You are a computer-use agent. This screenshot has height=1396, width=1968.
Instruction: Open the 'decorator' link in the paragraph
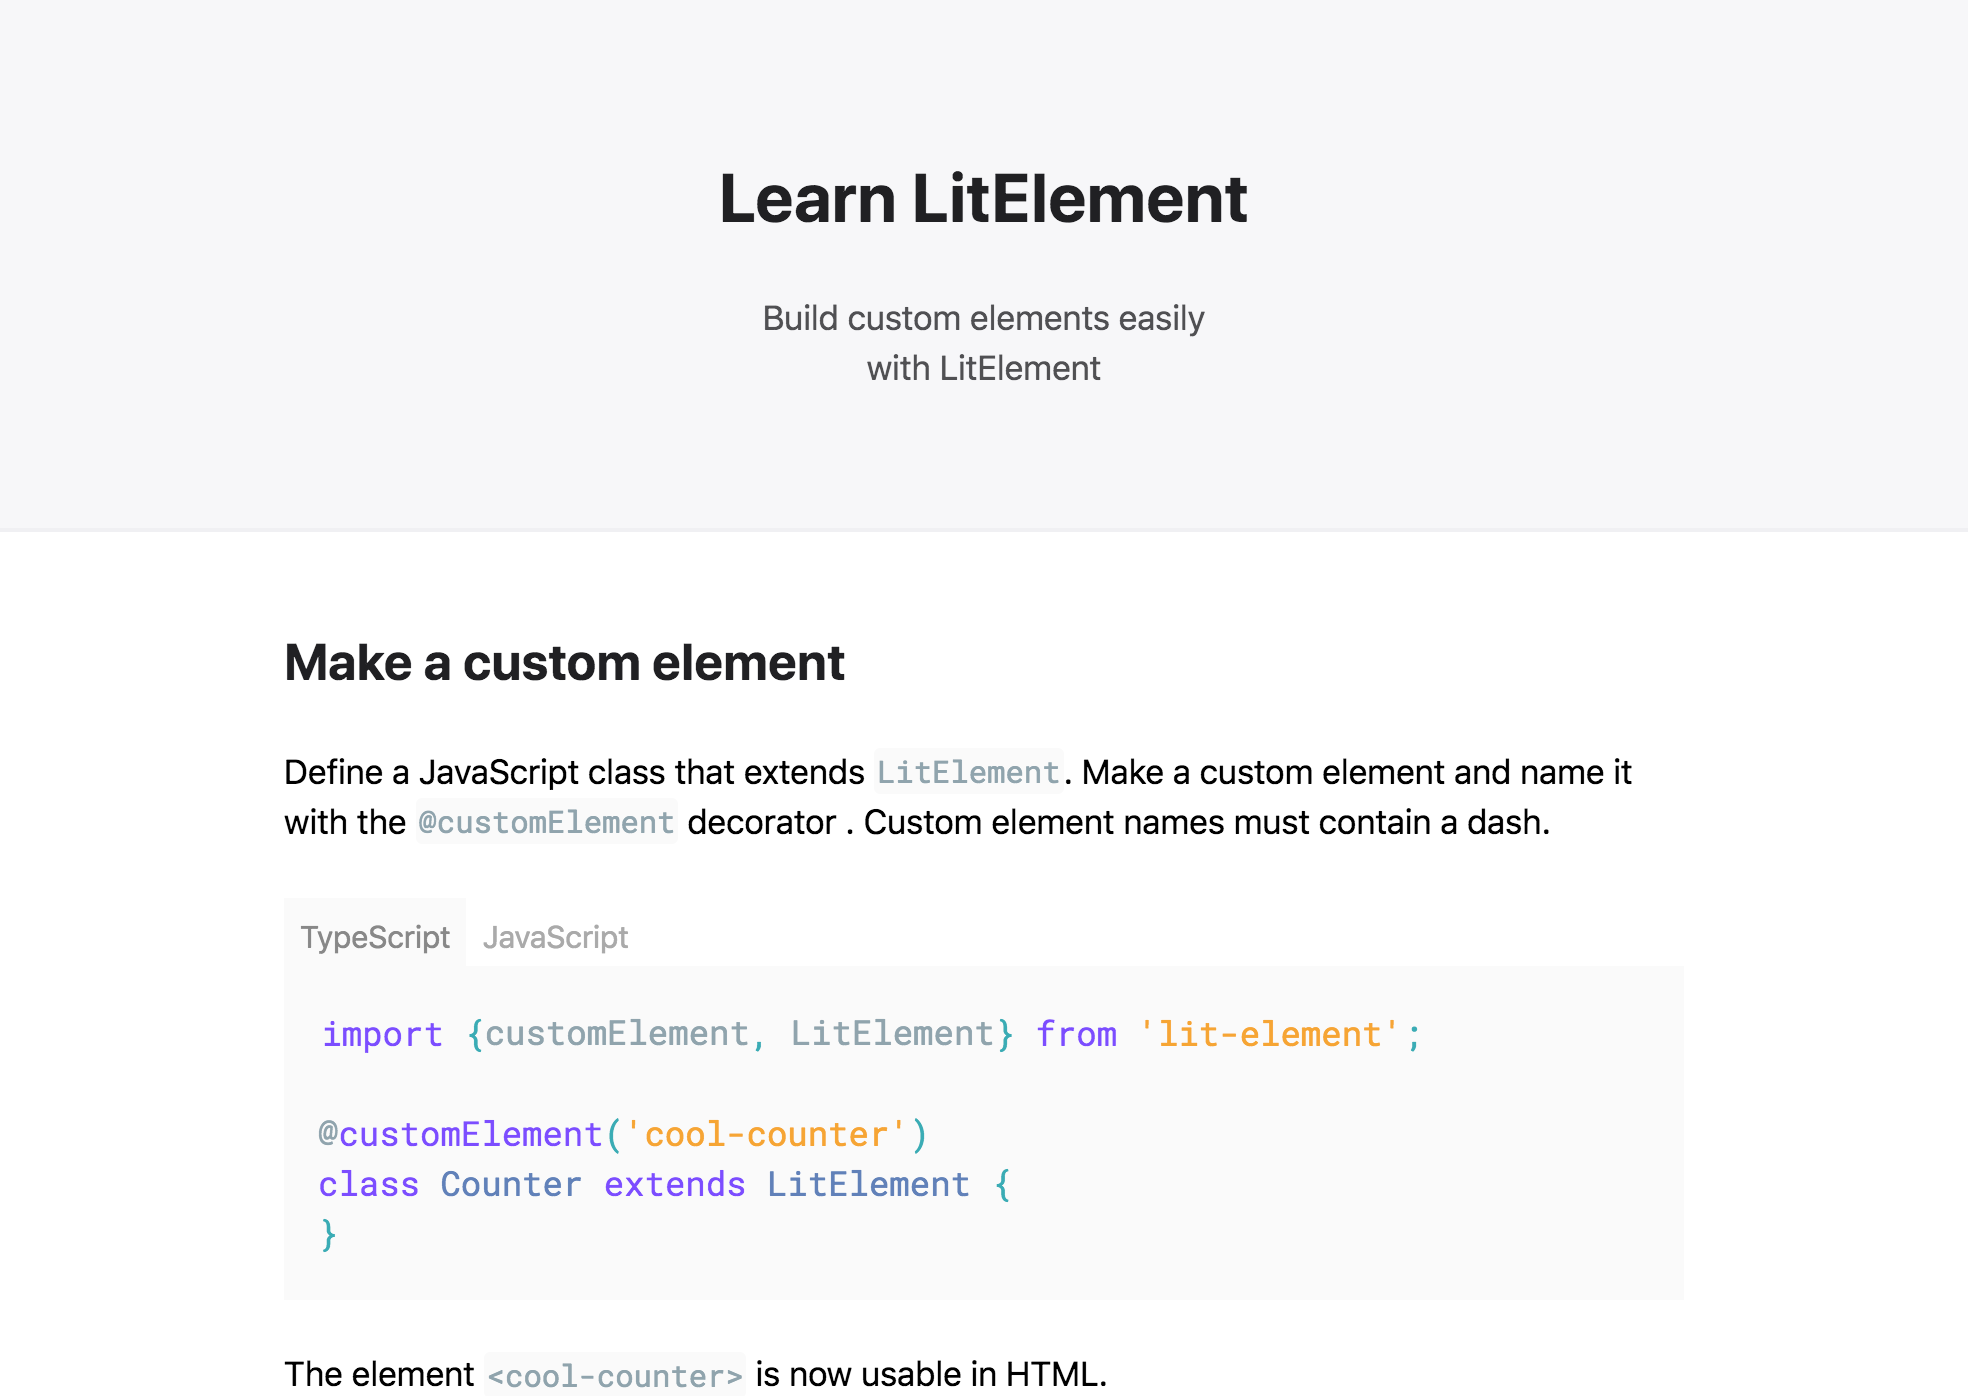(761, 822)
